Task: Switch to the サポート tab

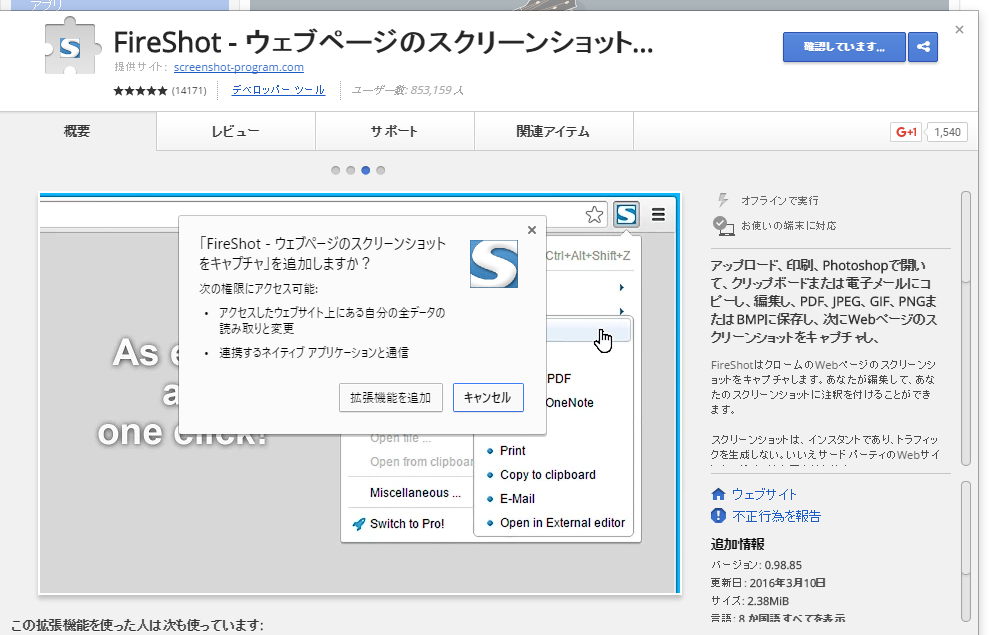Action: 394,132
